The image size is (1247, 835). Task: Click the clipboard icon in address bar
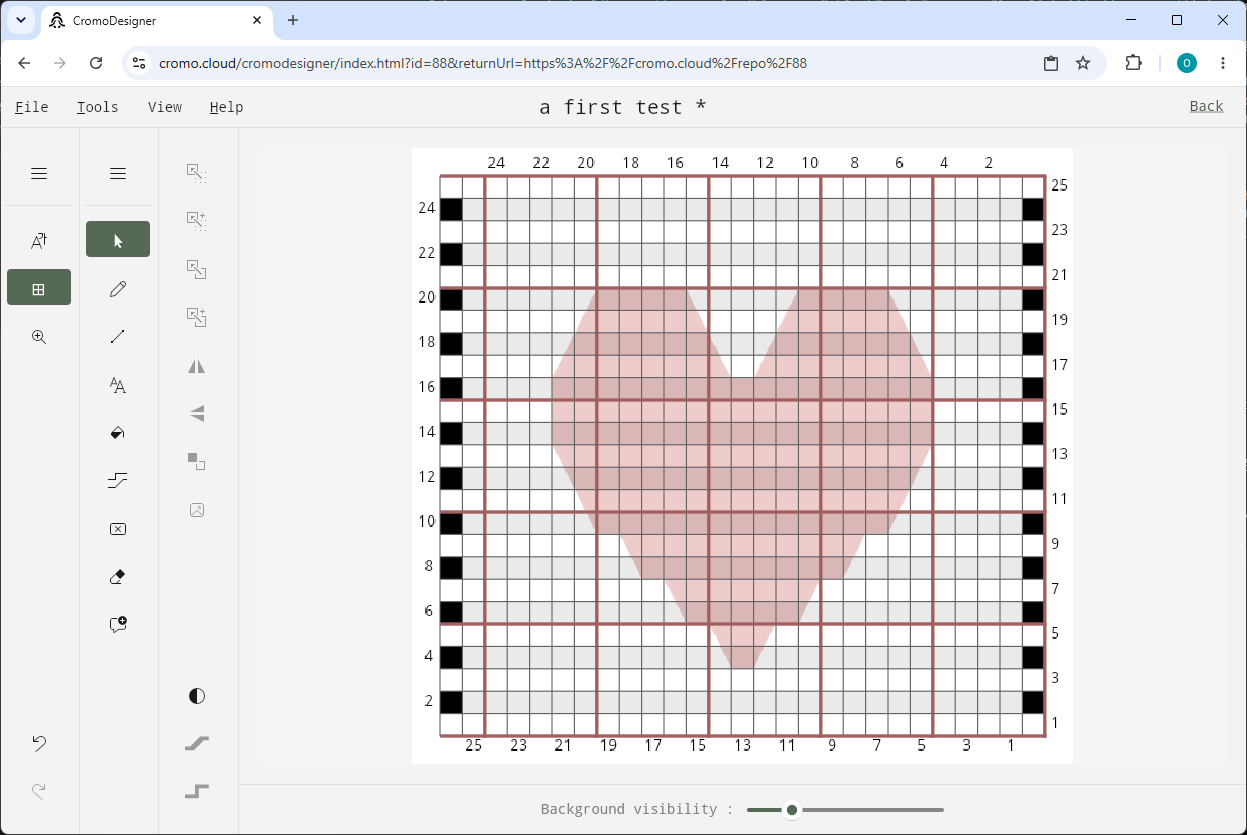pos(1051,63)
